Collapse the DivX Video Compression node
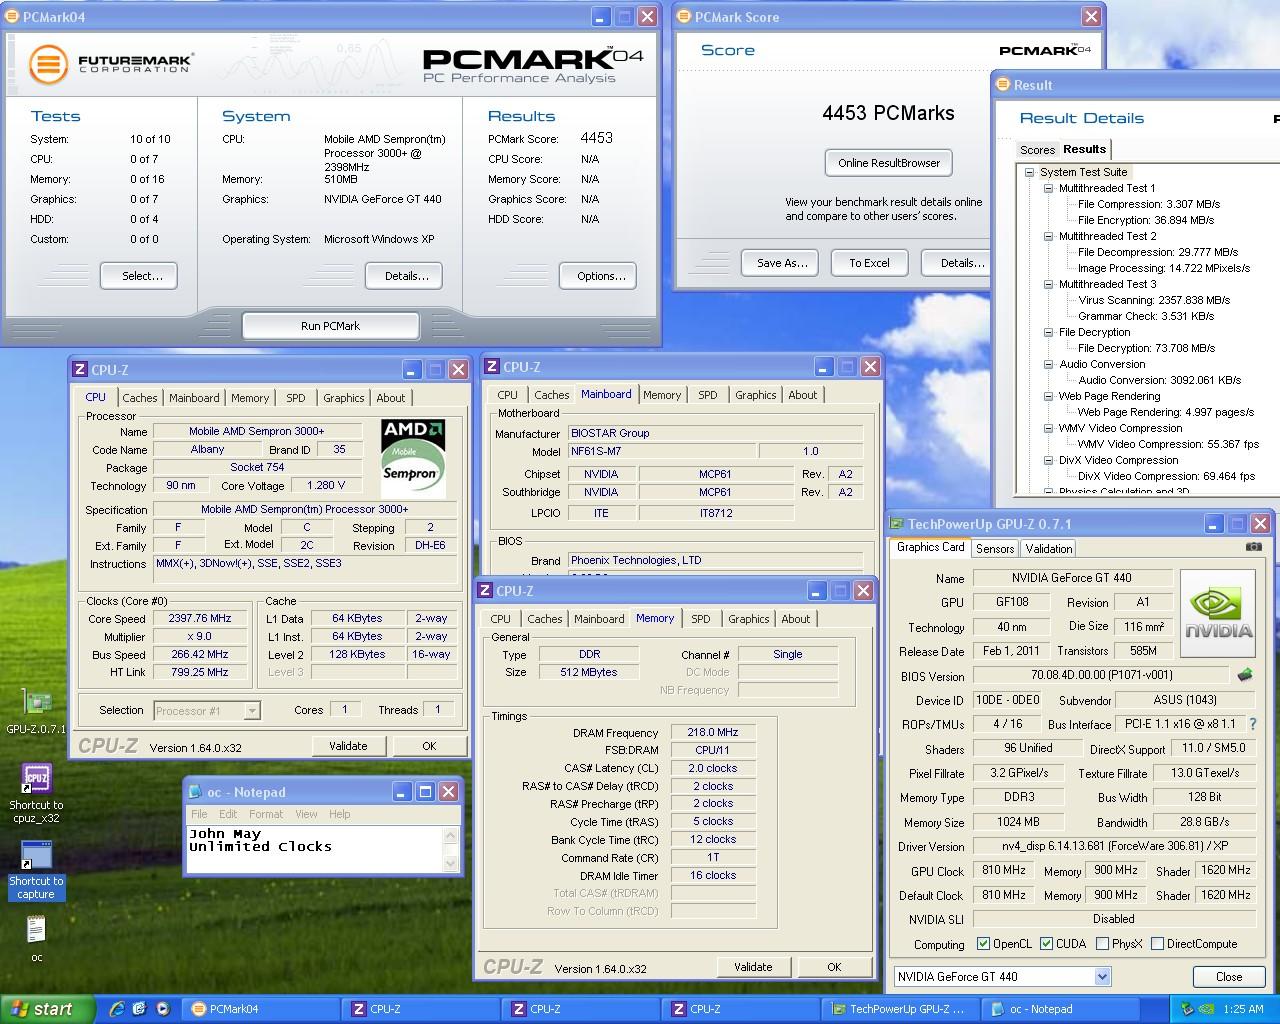 click(1048, 460)
